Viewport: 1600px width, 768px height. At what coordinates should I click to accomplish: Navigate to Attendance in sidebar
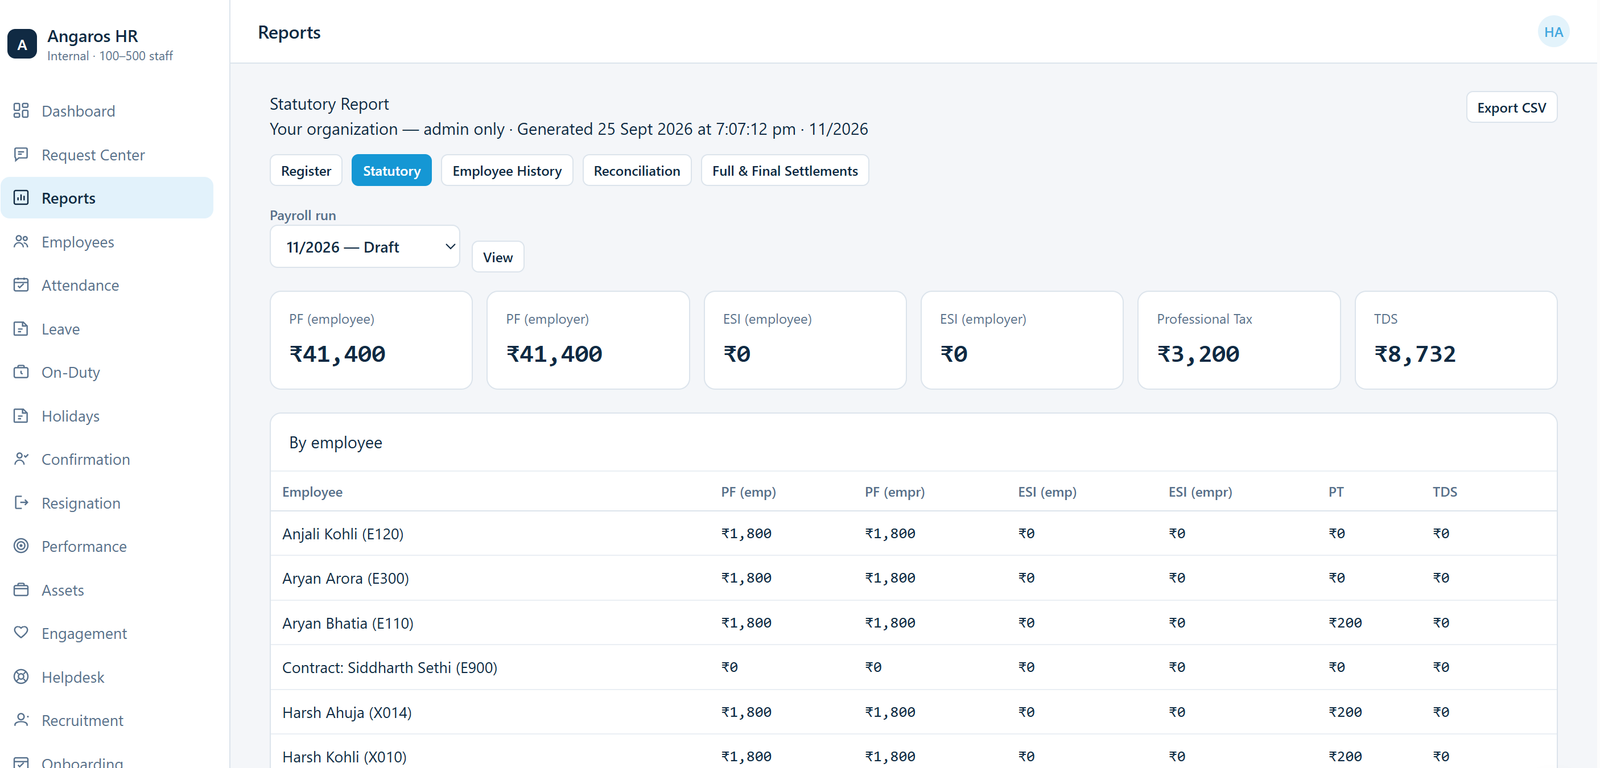(x=107, y=285)
